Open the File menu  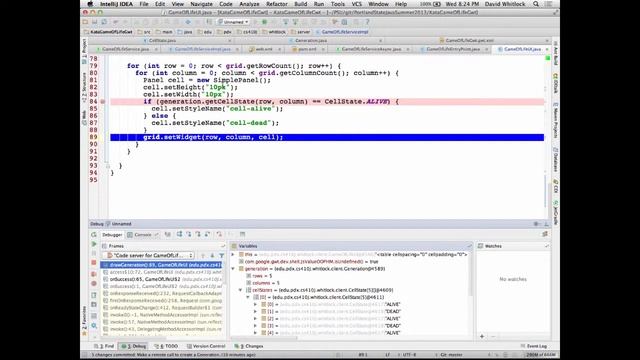coord(144,4)
